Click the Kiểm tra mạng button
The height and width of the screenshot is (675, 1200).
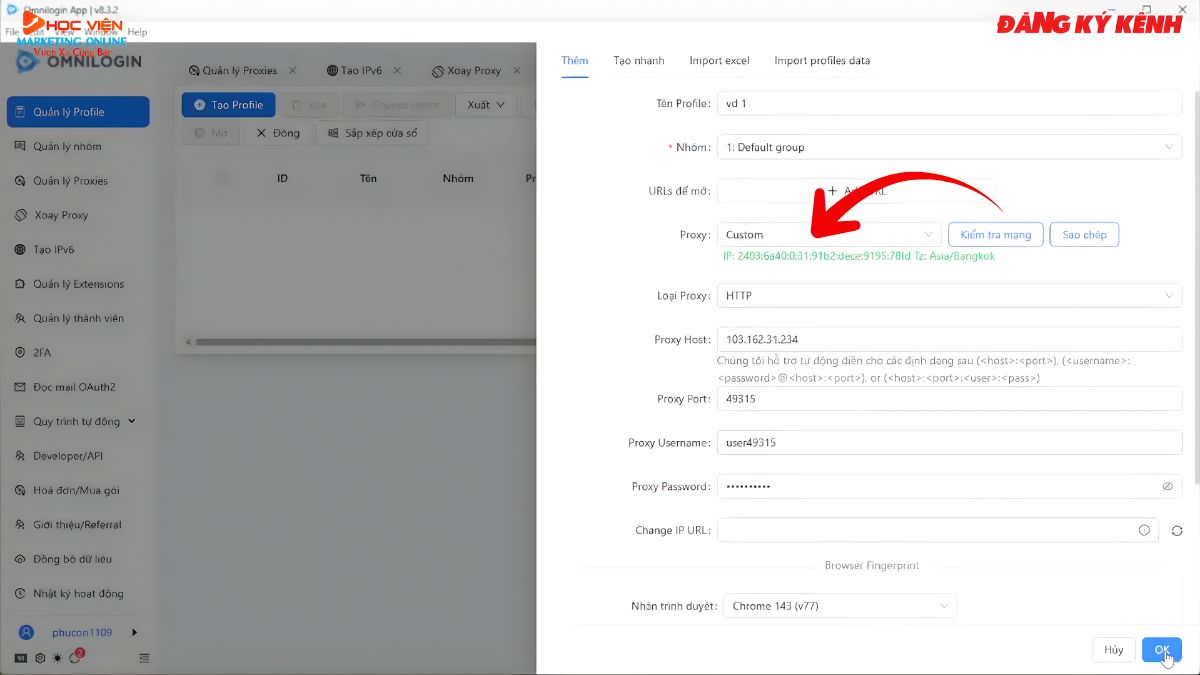(x=995, y=235)
